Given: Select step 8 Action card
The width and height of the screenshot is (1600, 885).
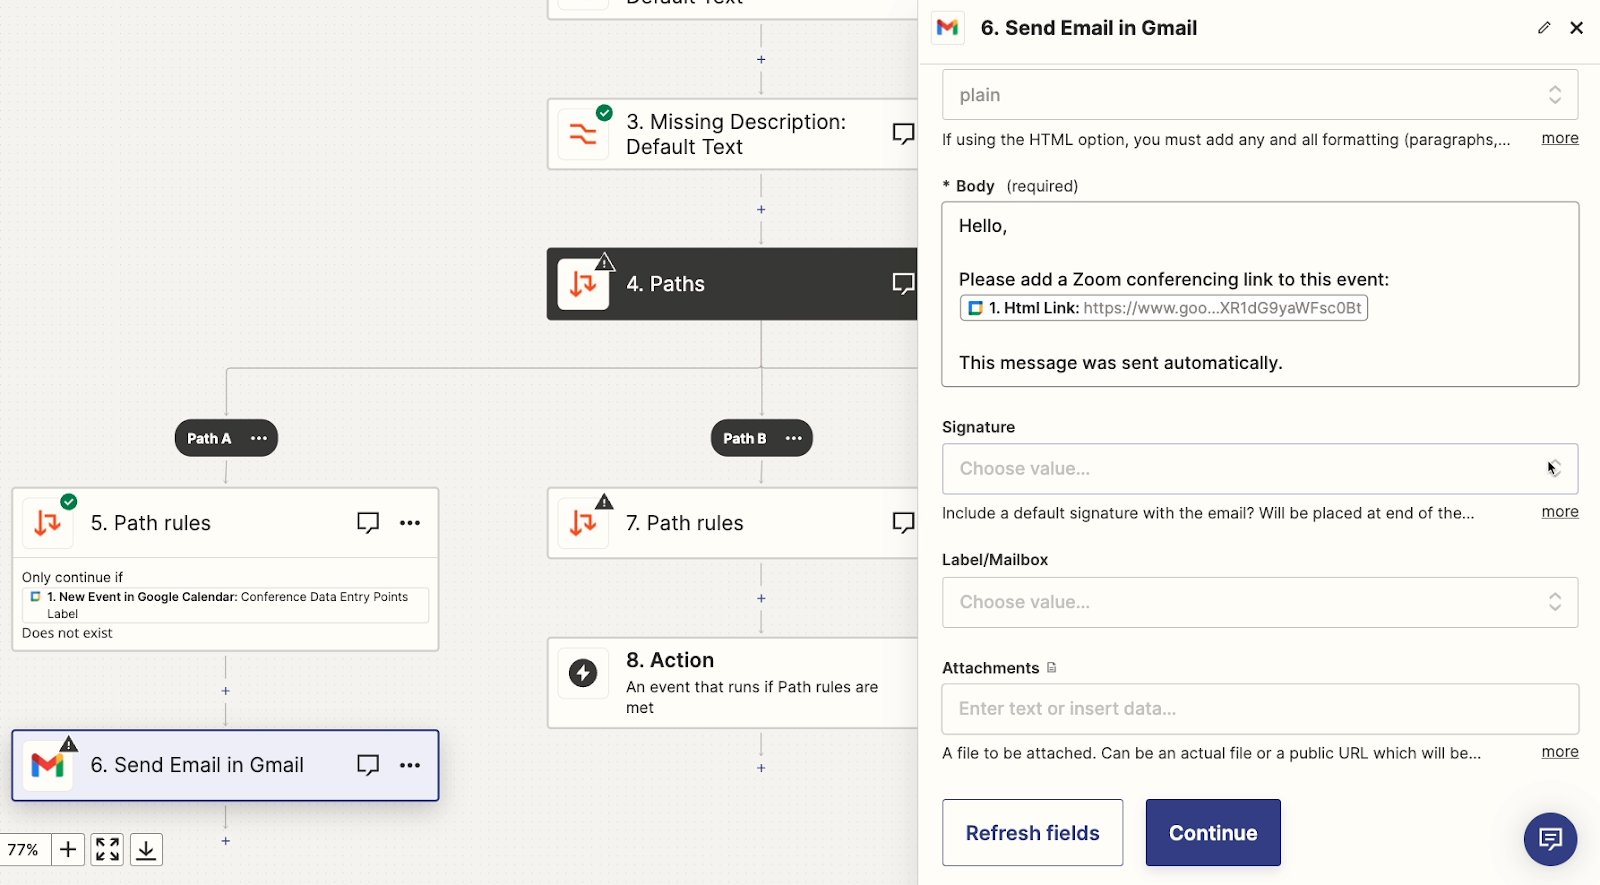Looking at the screenshot, I should coord(732,683).
